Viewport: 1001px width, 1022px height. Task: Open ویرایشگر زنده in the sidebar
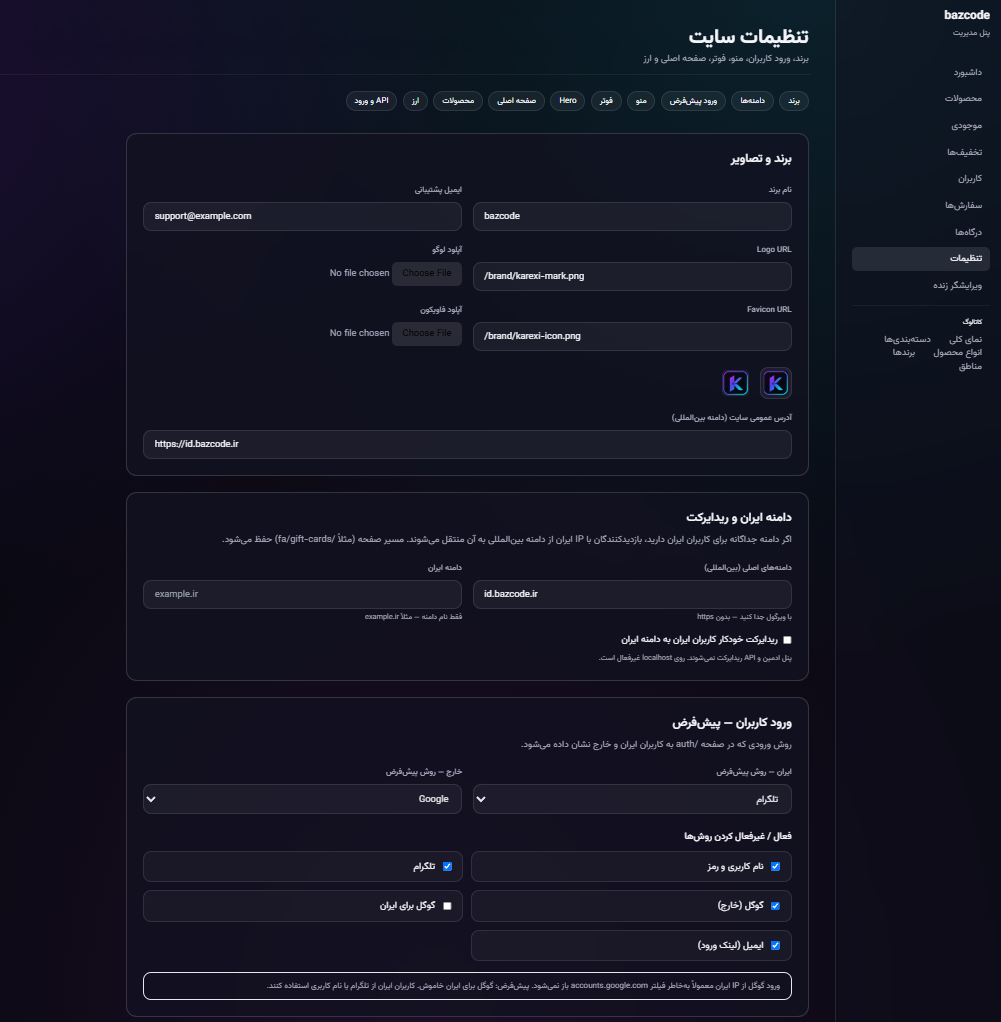pos(957,285)
